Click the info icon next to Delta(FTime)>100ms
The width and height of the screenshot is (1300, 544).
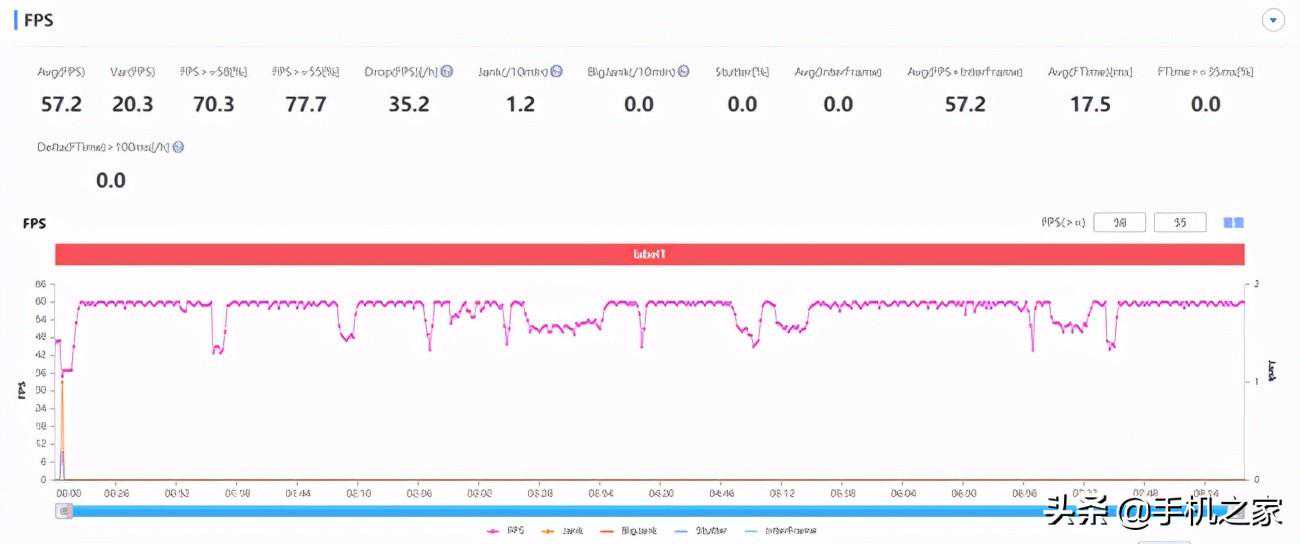click(x=178, y=147)
